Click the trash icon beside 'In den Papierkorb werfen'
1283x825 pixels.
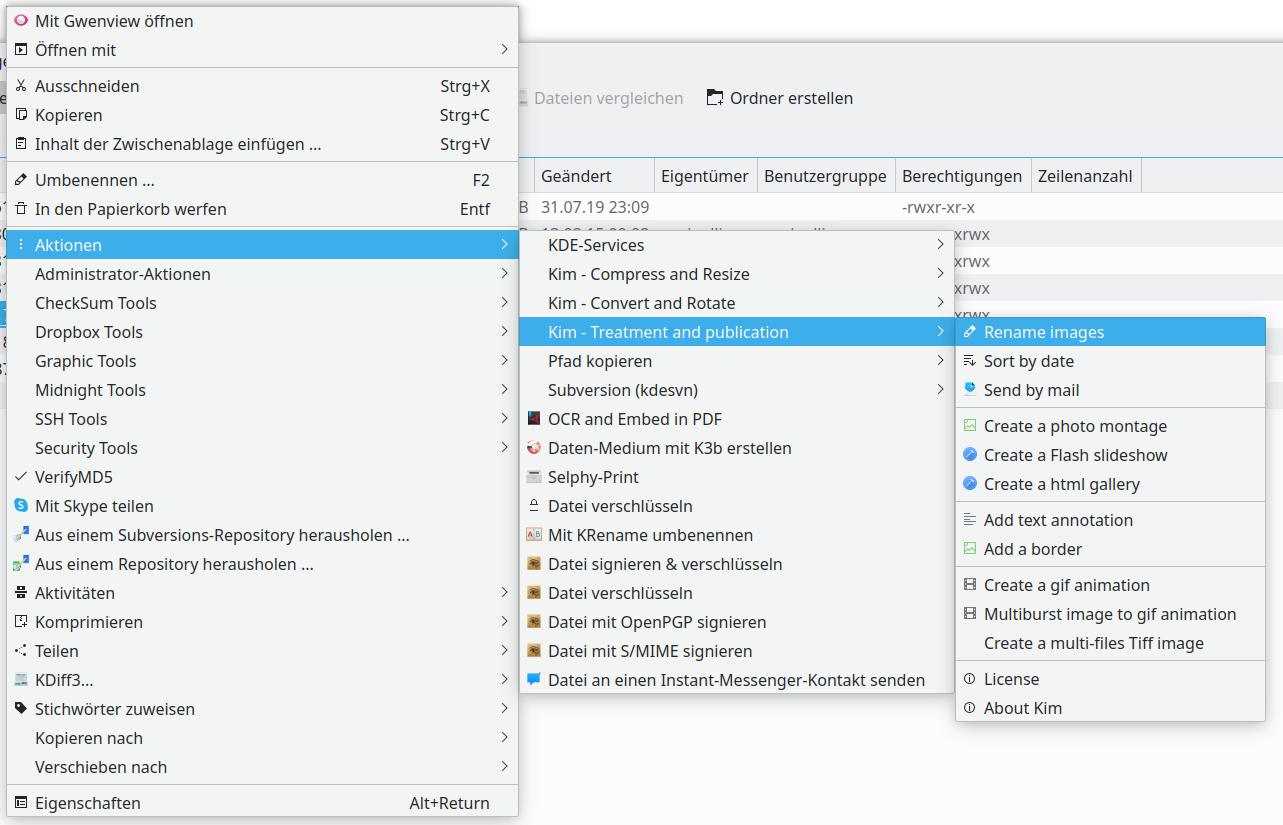pyautogui.click(x=21, y=209)
